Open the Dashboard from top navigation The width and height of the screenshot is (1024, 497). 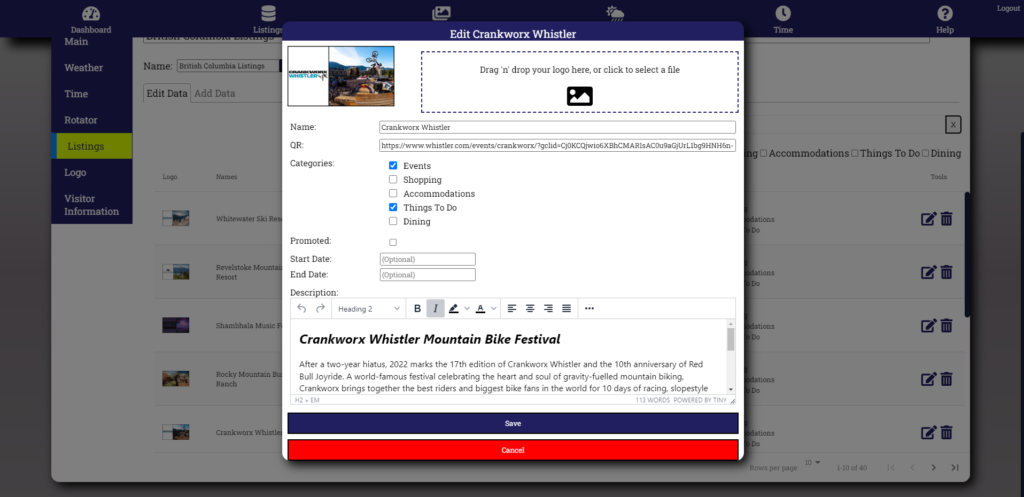click(x=91, y=20)
